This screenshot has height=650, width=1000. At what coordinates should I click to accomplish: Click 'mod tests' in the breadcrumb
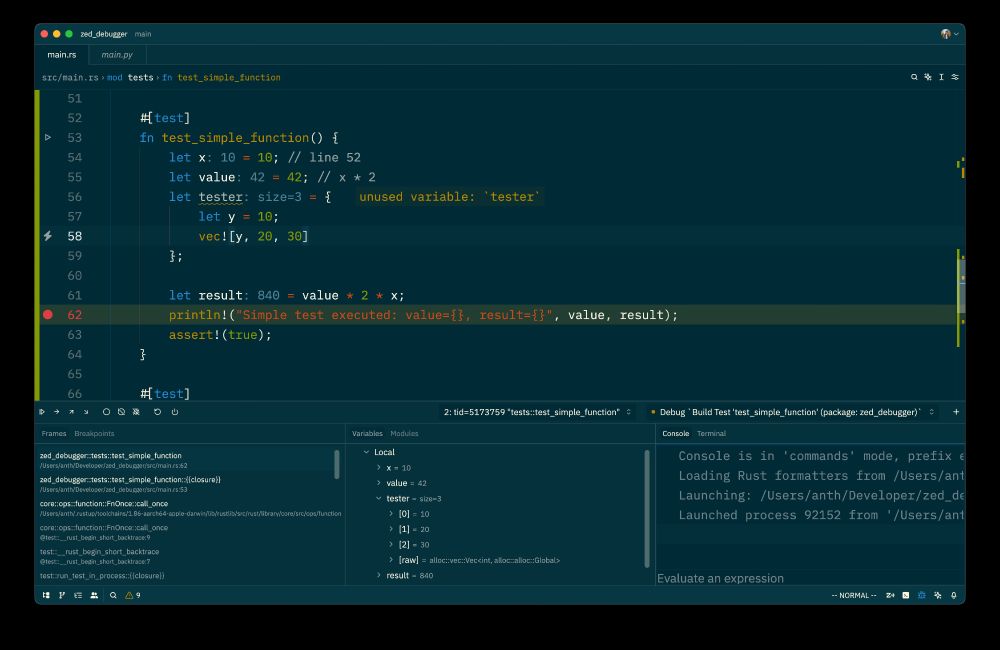[x=130, y=77]
